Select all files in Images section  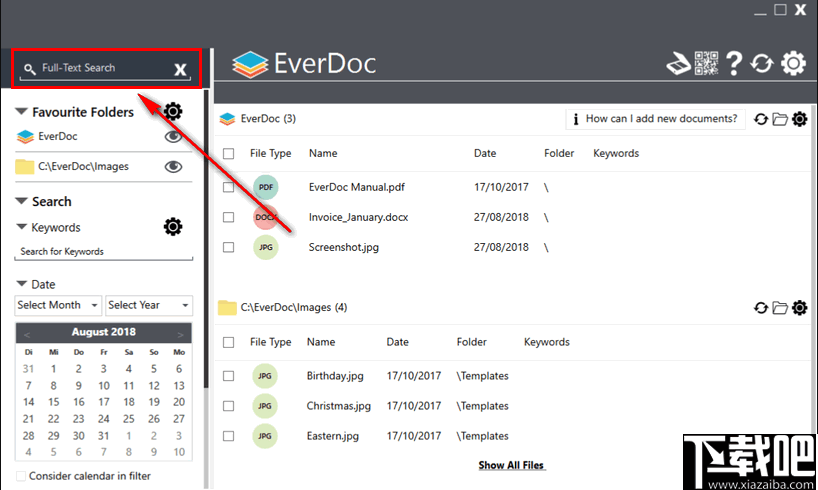(228, 342)
